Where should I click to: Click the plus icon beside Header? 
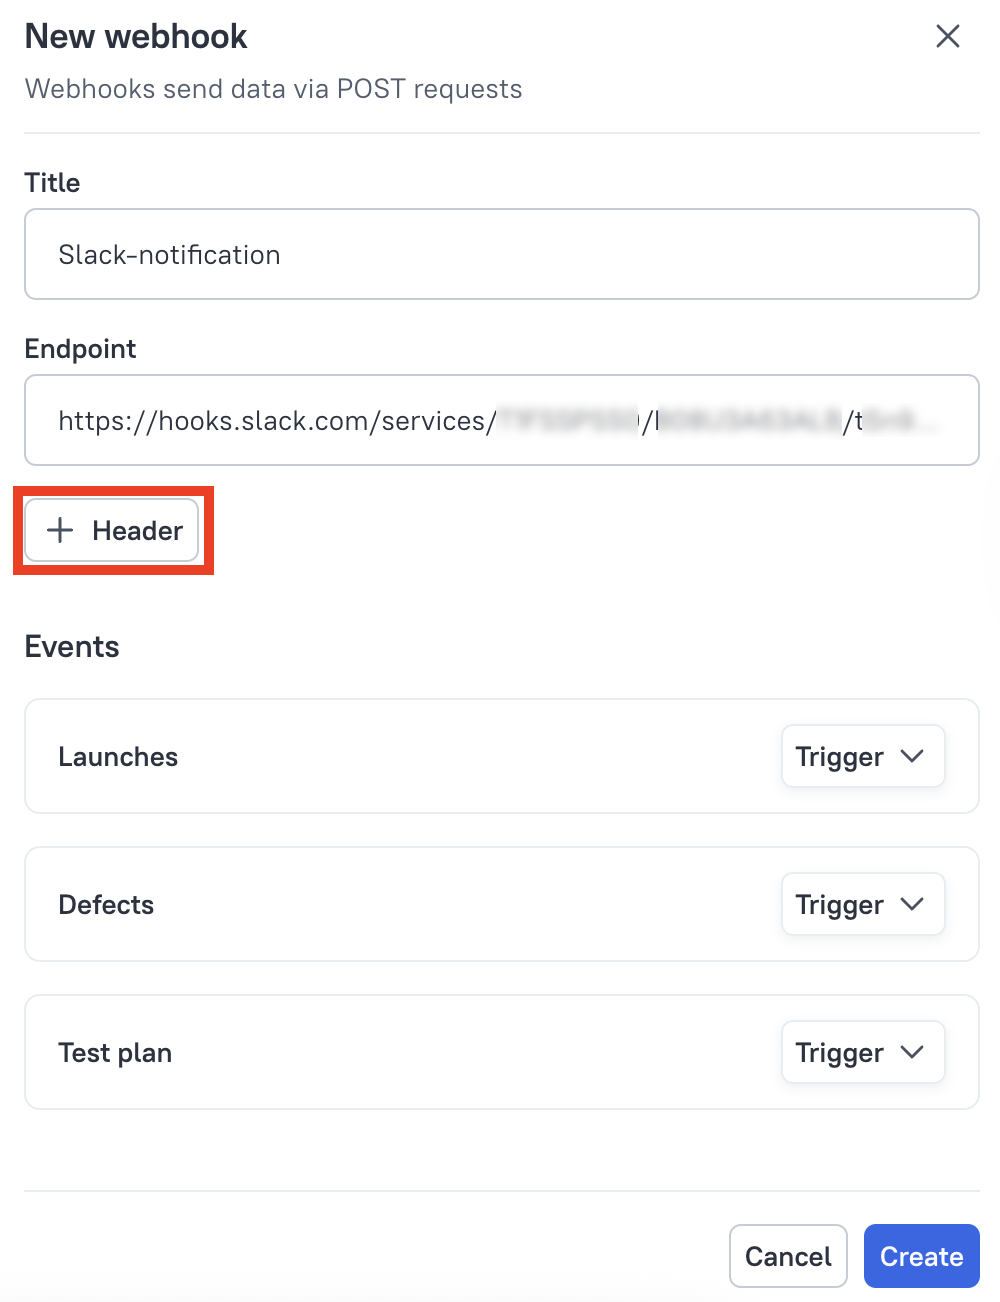click(x=61, y=530)
